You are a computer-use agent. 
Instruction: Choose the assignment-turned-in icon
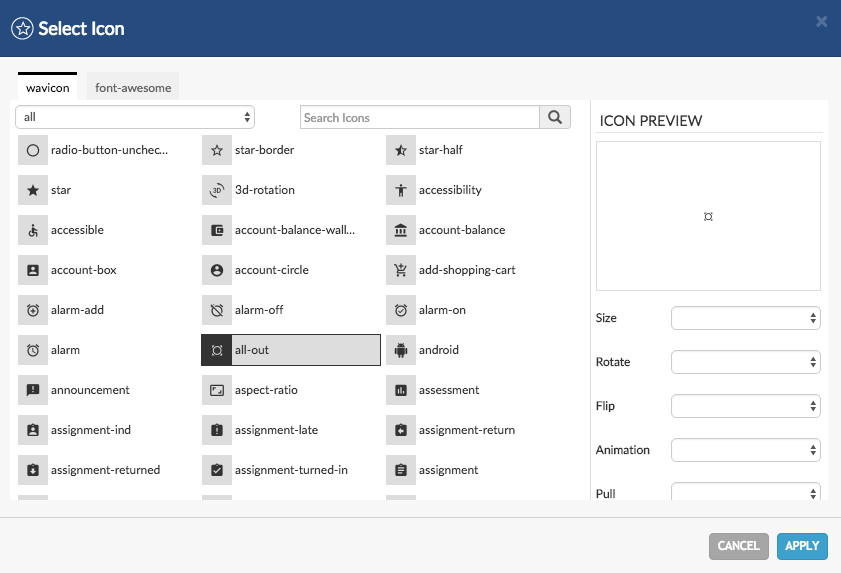(x=290, y=470)
